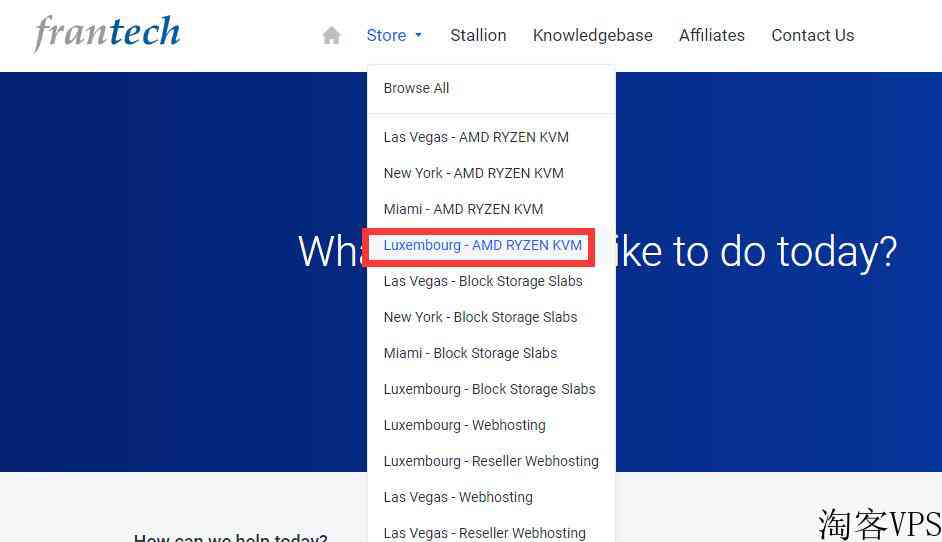Choose Las Vegas - AMD RYZEN KVM
942x542 pixels.
pos(476,137)
